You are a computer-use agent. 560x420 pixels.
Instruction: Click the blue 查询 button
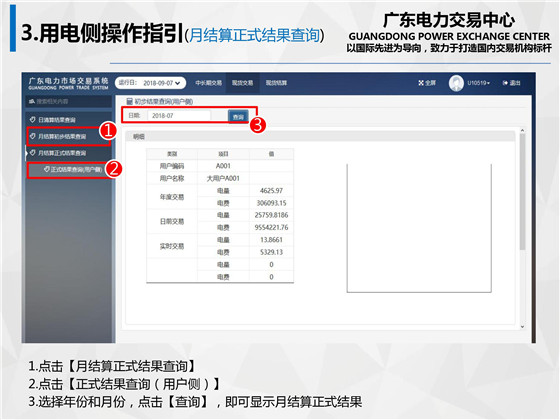tap(238, 116)
